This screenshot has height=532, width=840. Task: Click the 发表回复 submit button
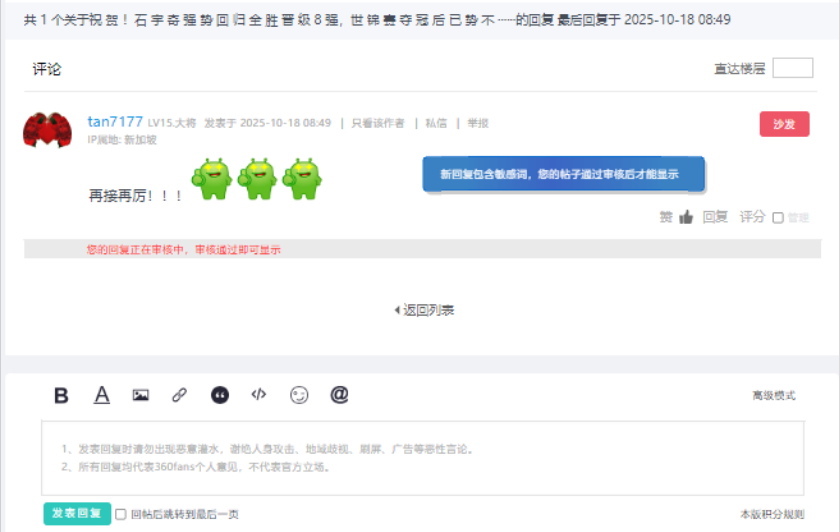pos(76,513)
